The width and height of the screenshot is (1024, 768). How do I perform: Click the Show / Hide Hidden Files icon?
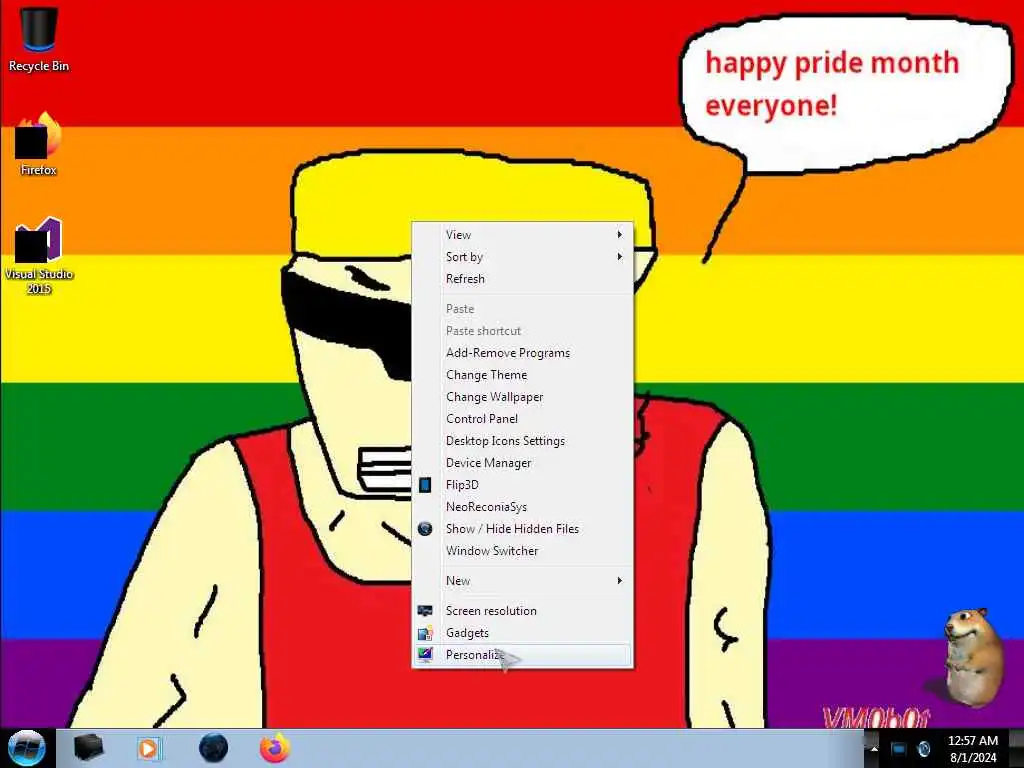(425, 529)
